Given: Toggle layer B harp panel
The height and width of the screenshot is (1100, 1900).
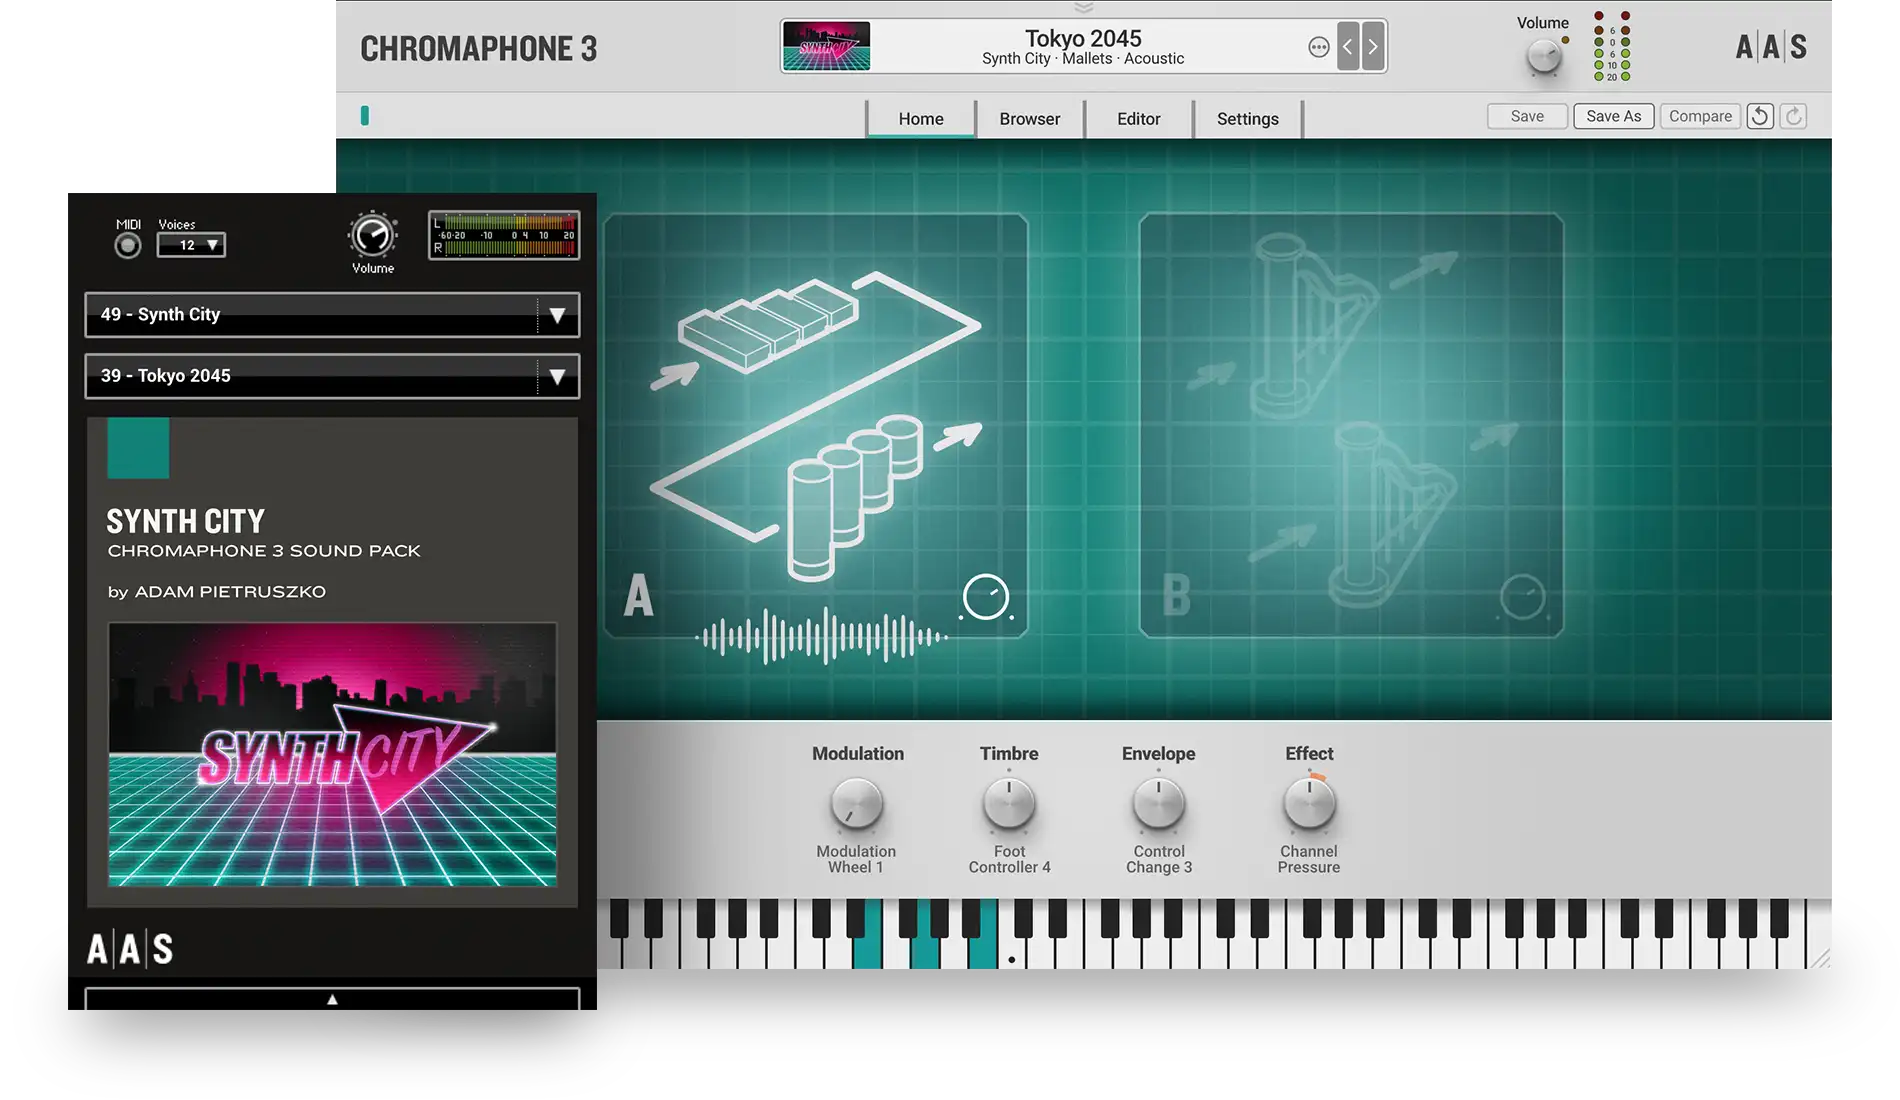Looking at the screenshot, I should pos(1350,425).
